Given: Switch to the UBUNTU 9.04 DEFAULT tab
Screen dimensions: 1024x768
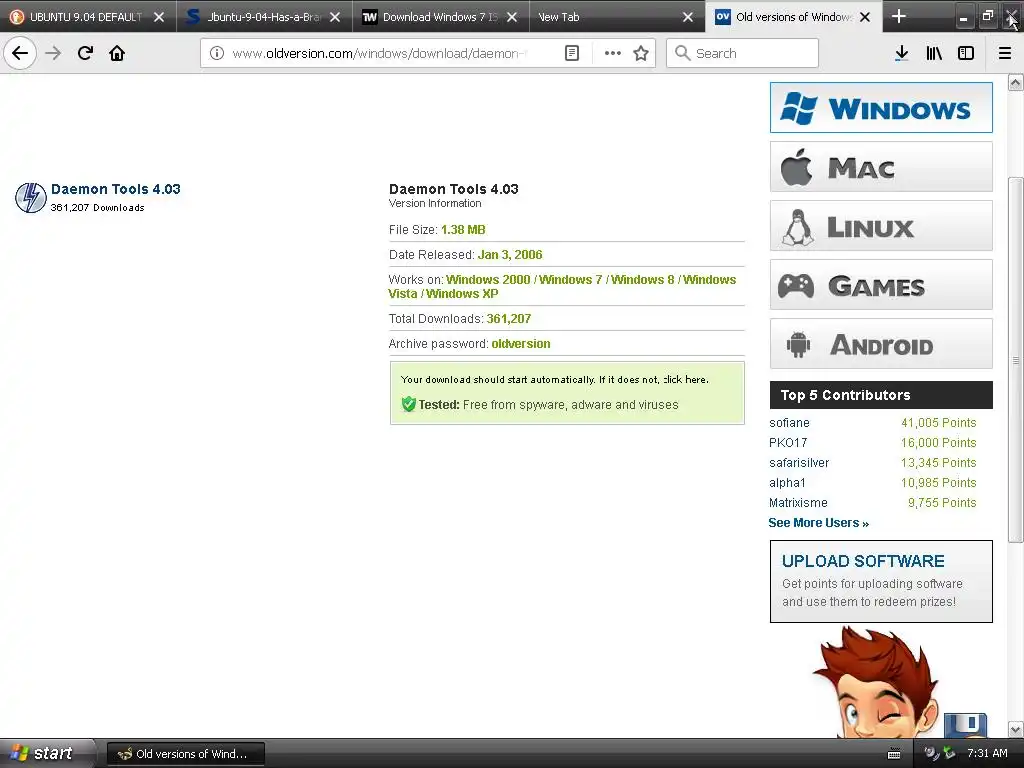Looking at the screenshot, I should 86,17.
